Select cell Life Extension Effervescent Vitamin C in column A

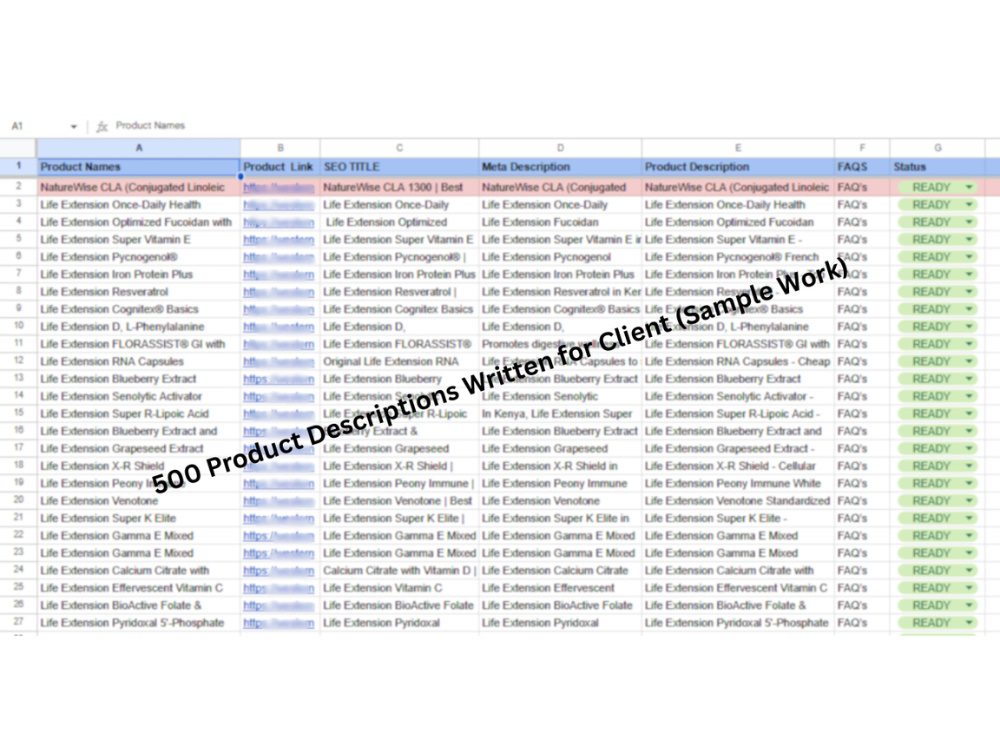point(138,588)
